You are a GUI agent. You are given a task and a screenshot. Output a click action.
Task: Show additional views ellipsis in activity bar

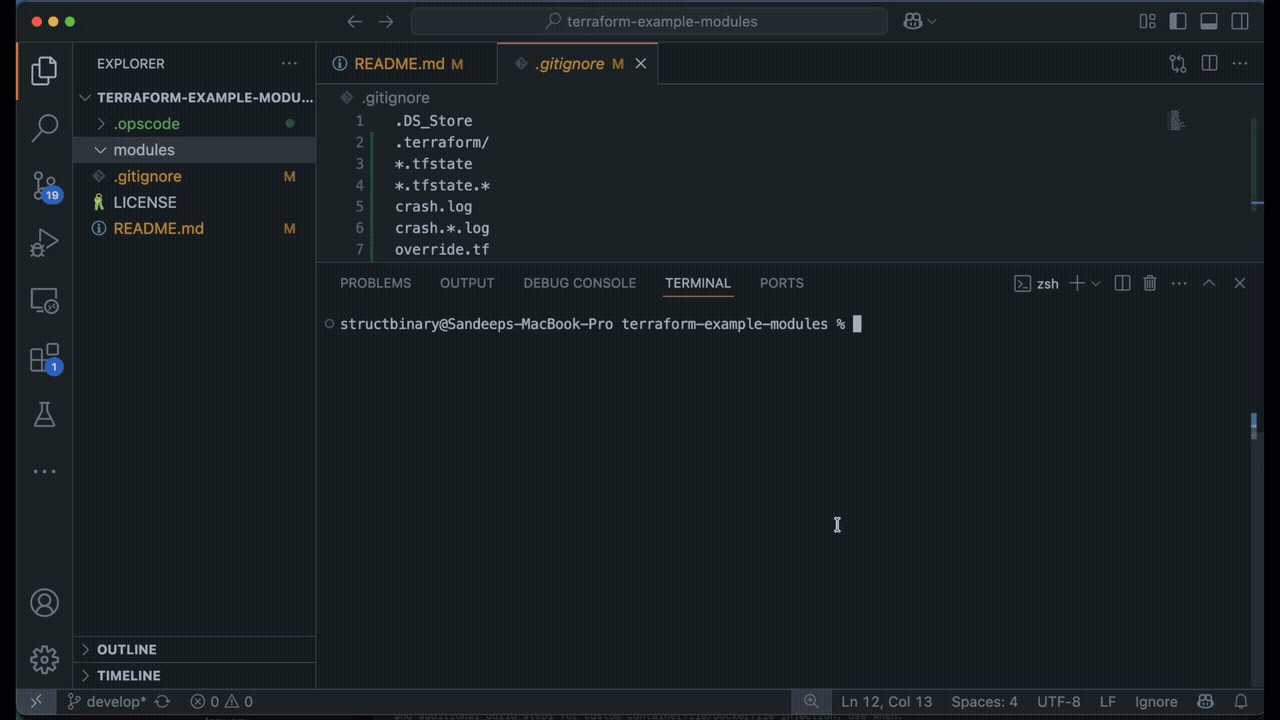tap(44, 471)
